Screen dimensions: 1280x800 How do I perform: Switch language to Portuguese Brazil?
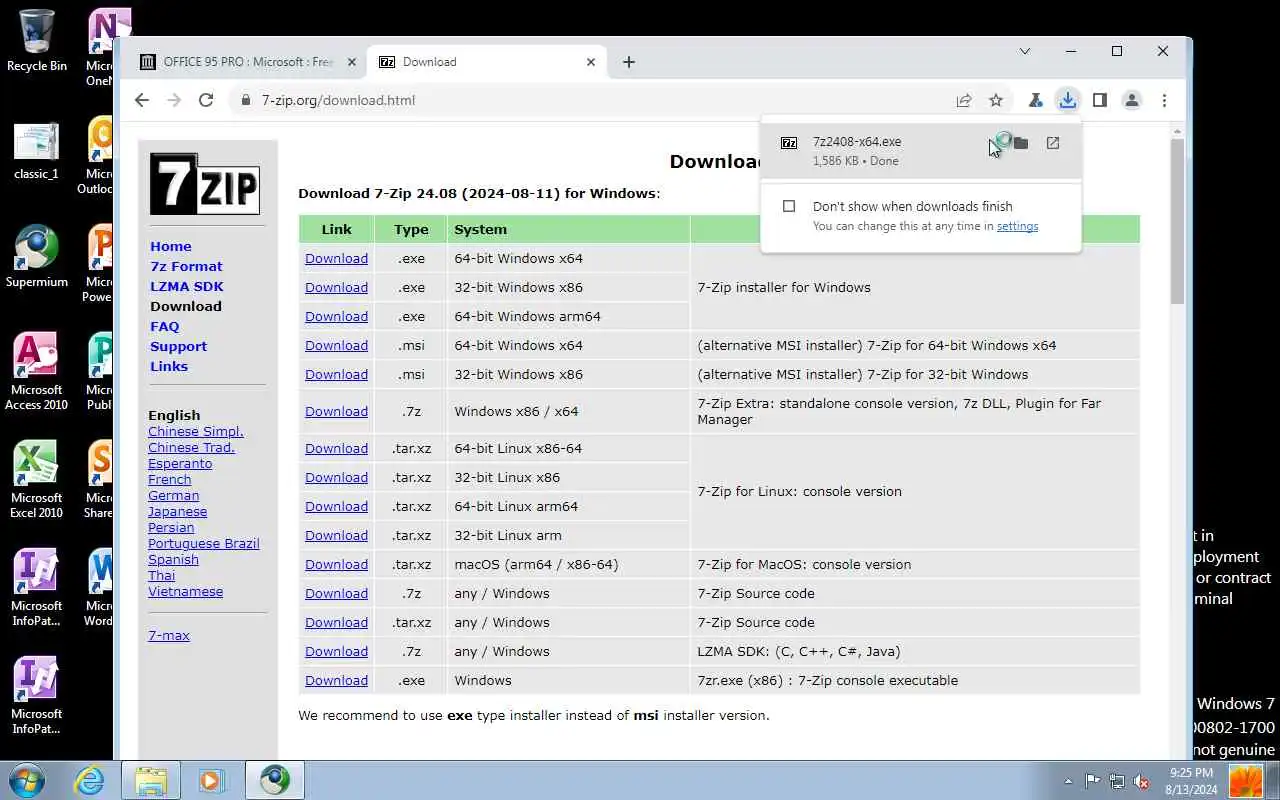204,543
